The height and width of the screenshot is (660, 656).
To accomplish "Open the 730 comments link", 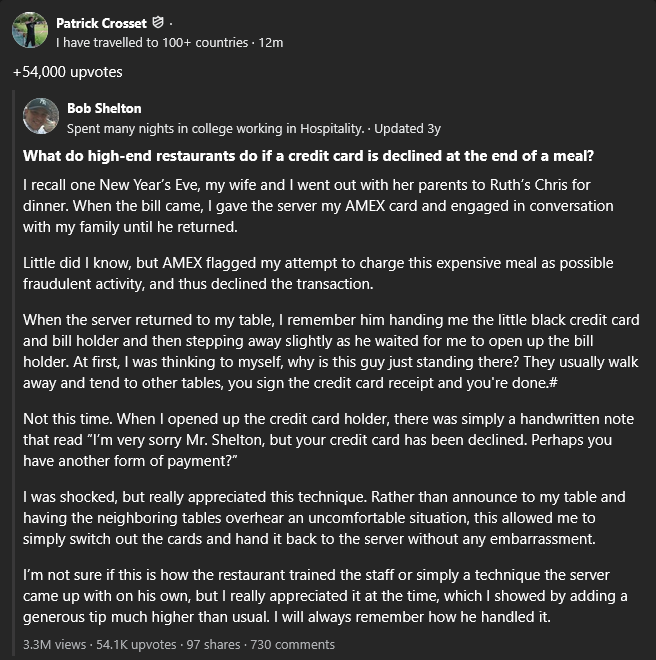I will pos(293,644).
